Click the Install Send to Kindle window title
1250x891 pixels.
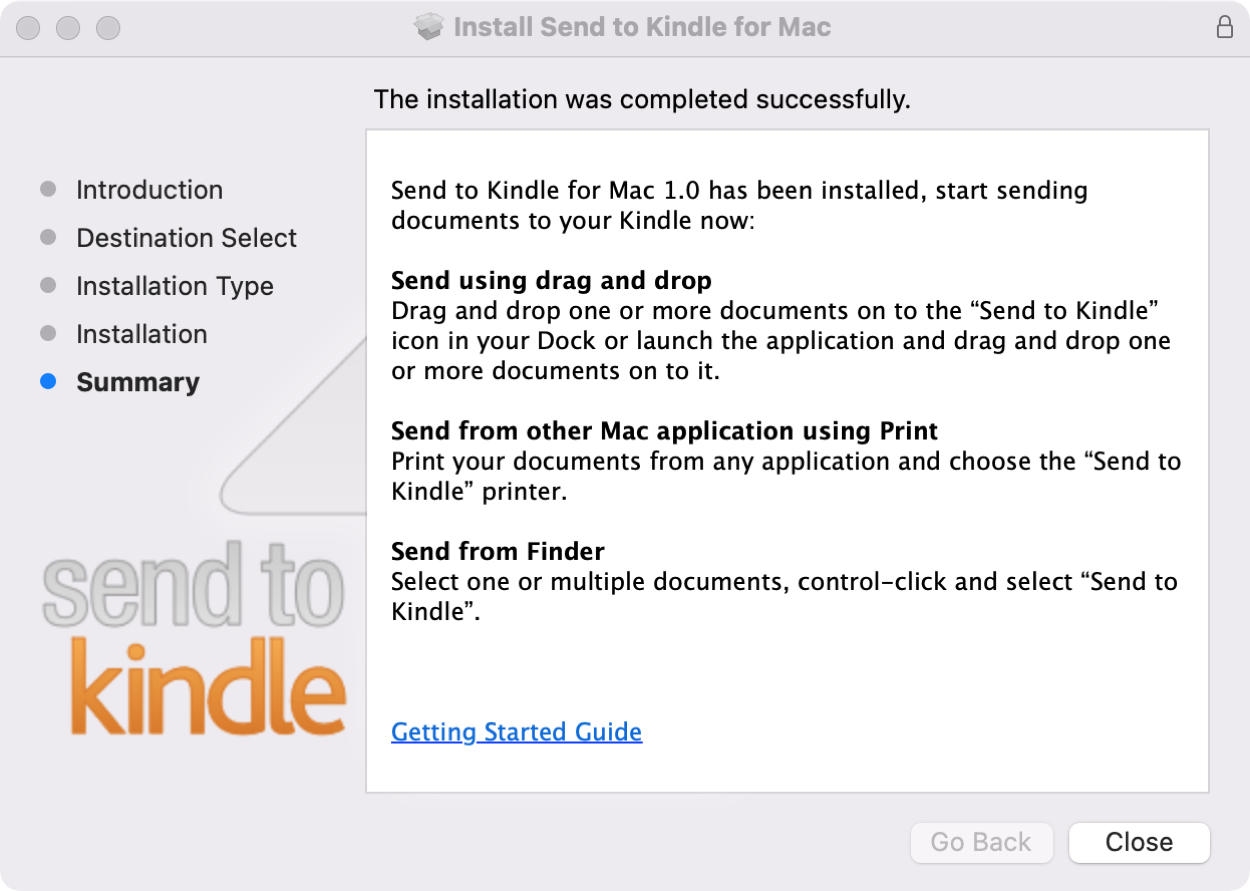642,27
